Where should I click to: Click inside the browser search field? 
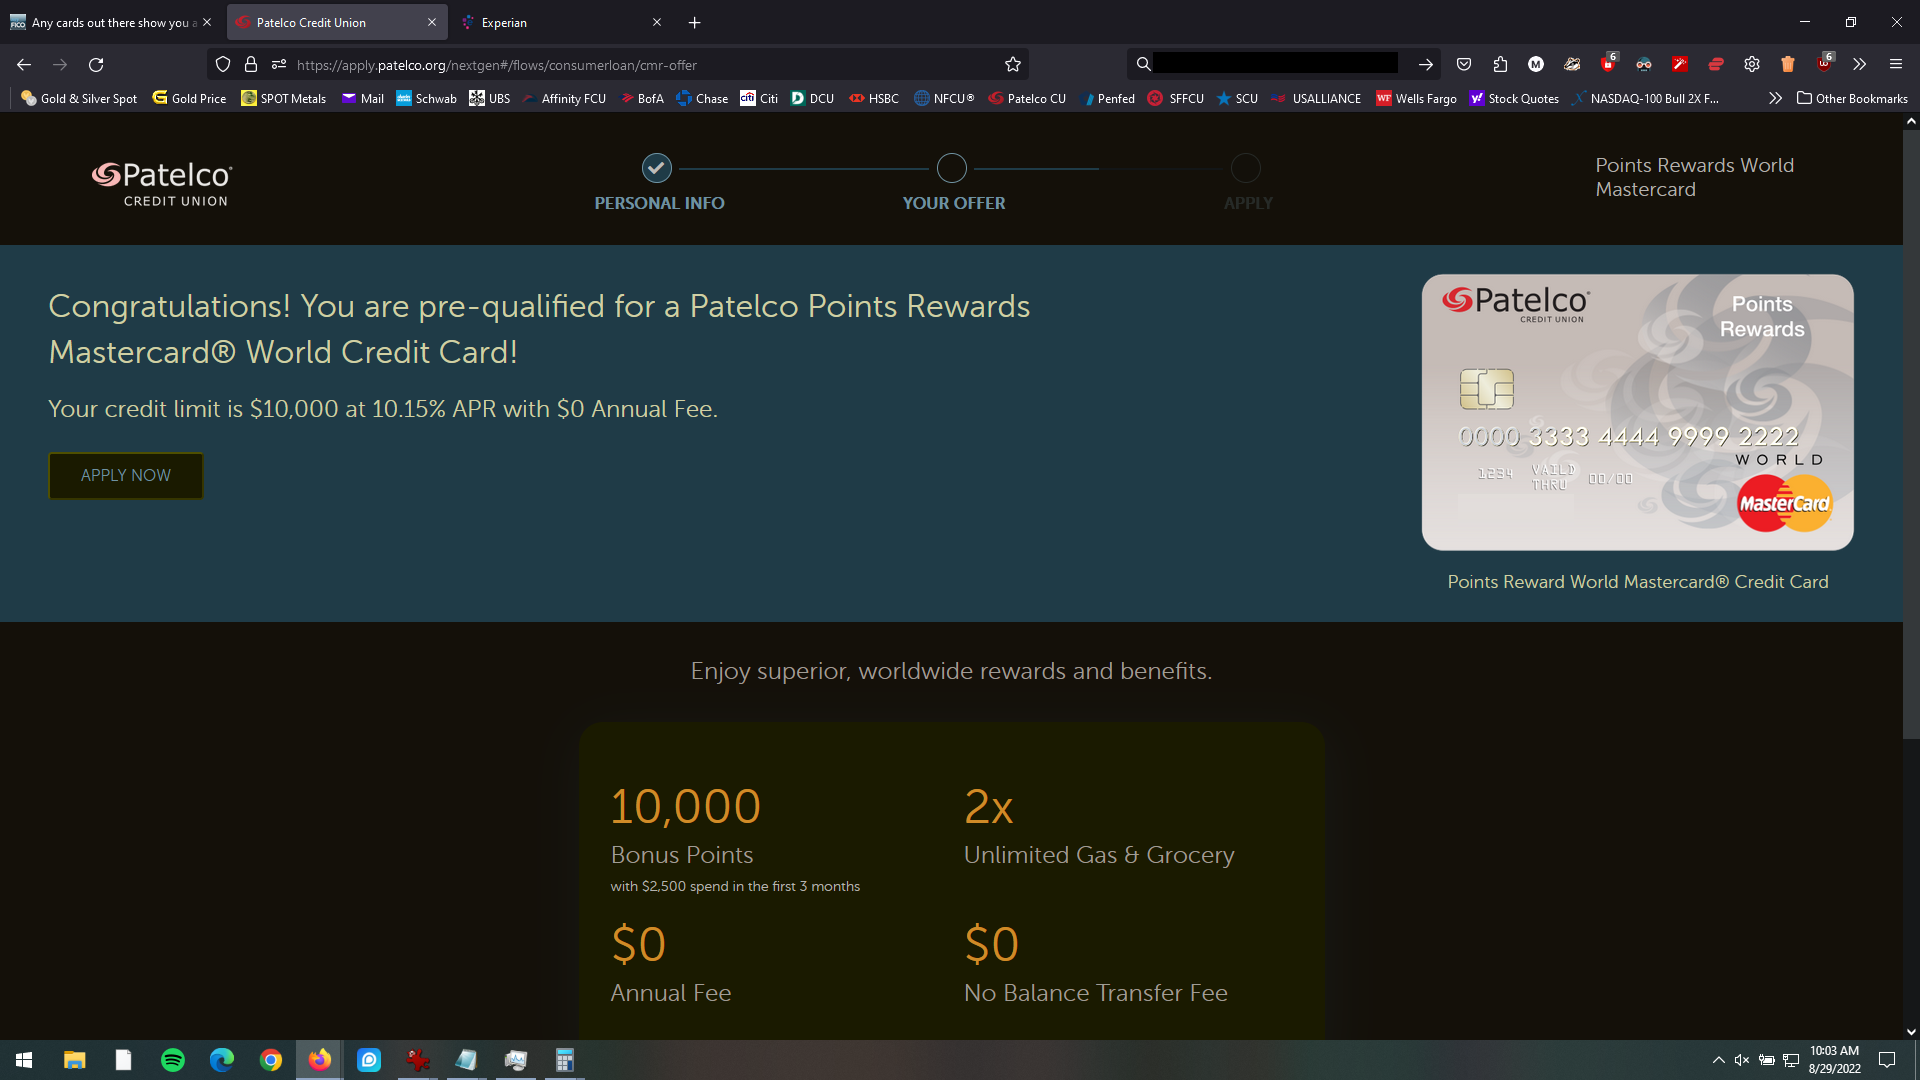coord(1270,63)
